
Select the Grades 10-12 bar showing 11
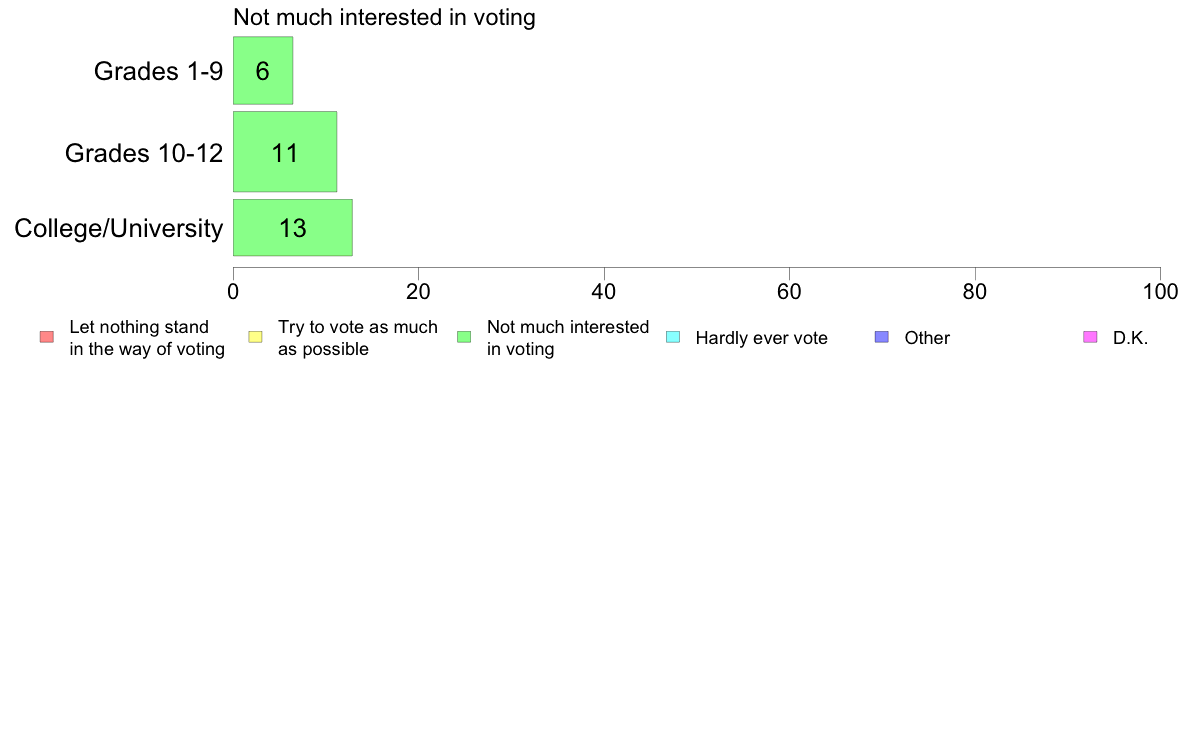285,152
